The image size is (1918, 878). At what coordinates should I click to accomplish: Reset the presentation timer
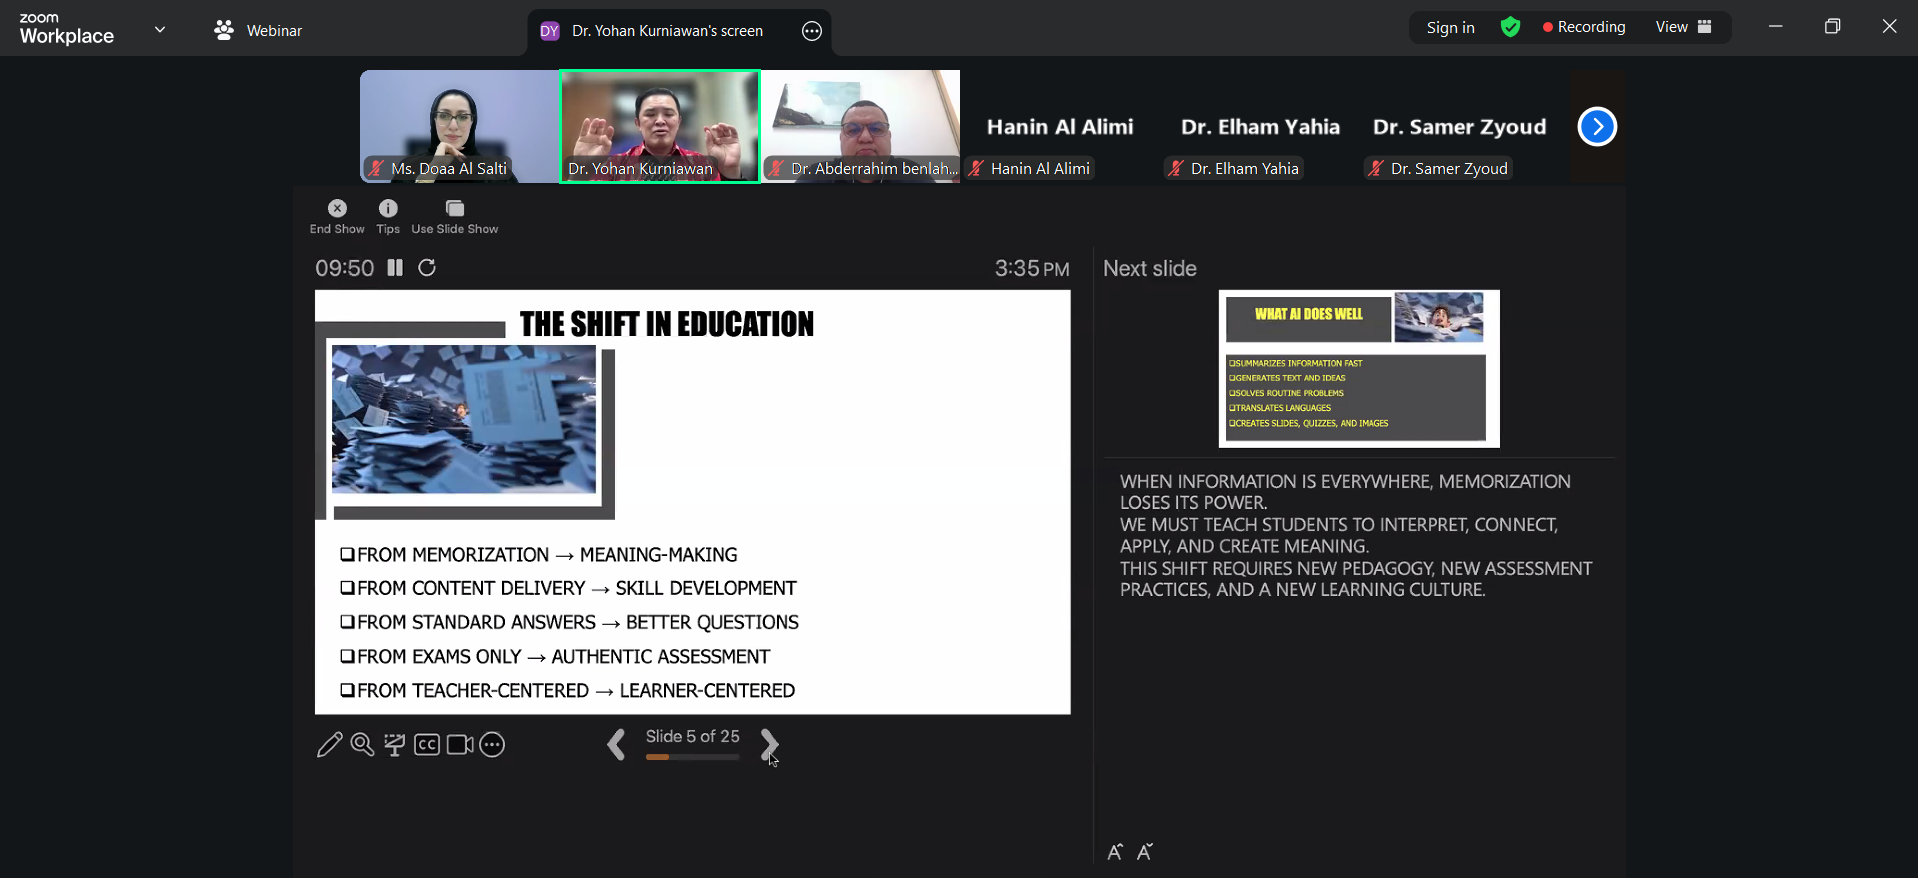(427, 268)
